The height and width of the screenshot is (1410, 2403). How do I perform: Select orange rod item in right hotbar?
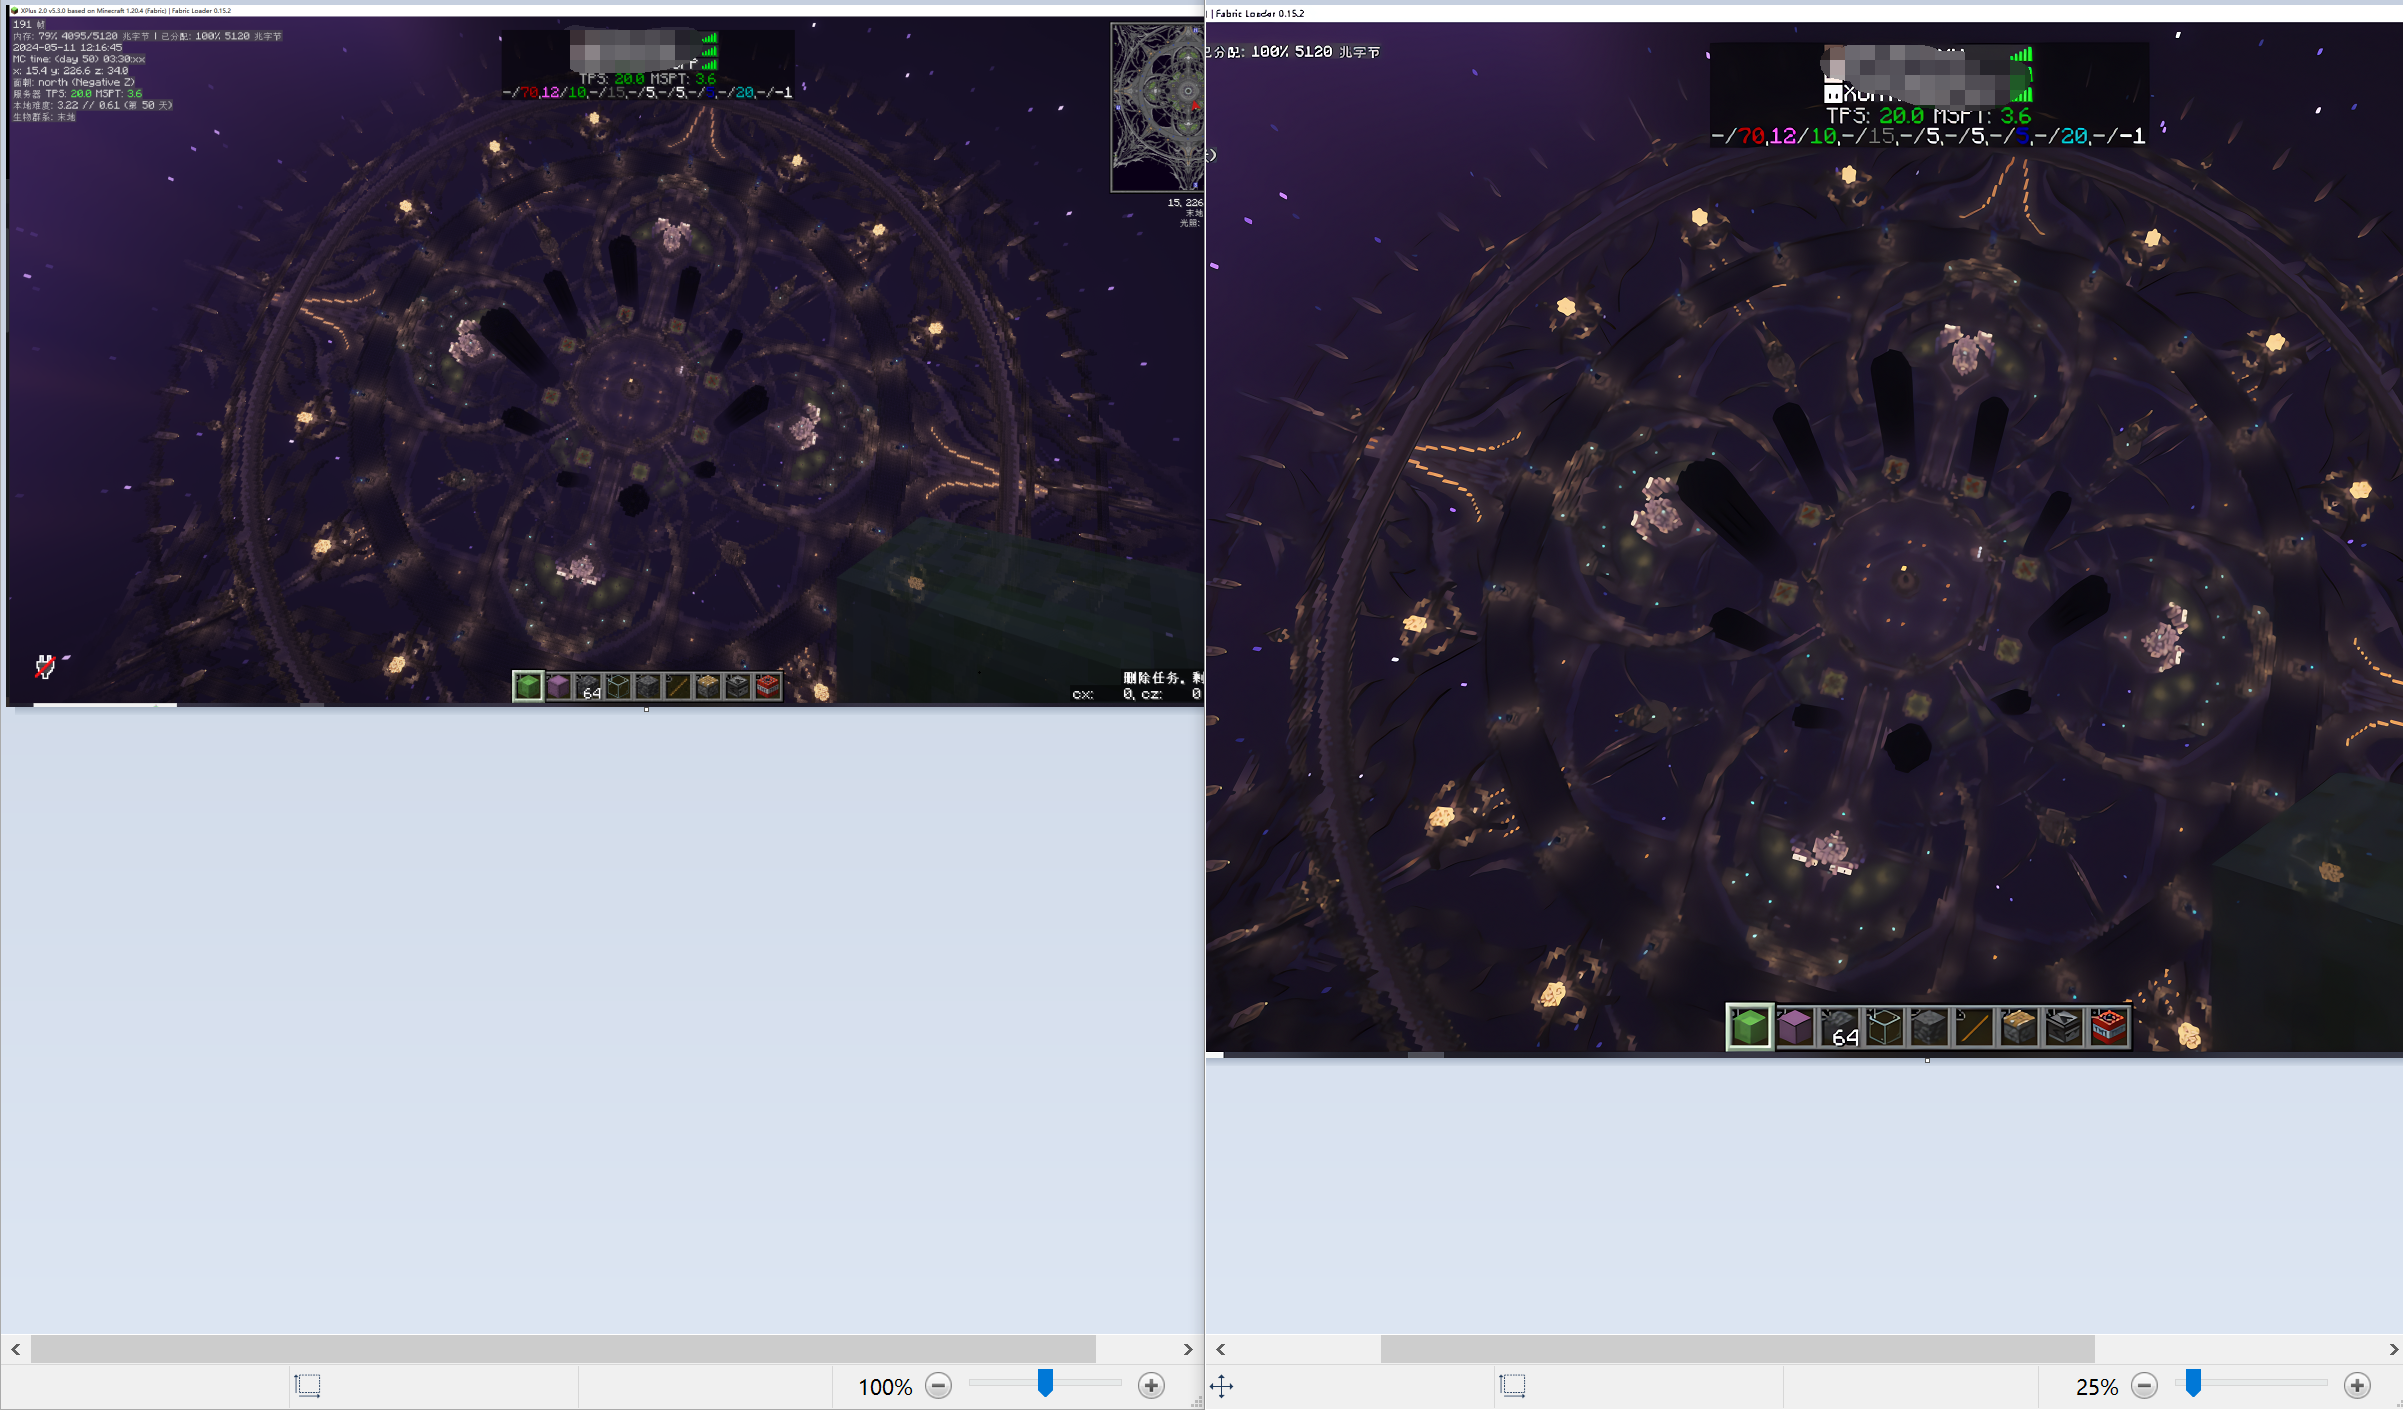(x=1974, y=1027)
